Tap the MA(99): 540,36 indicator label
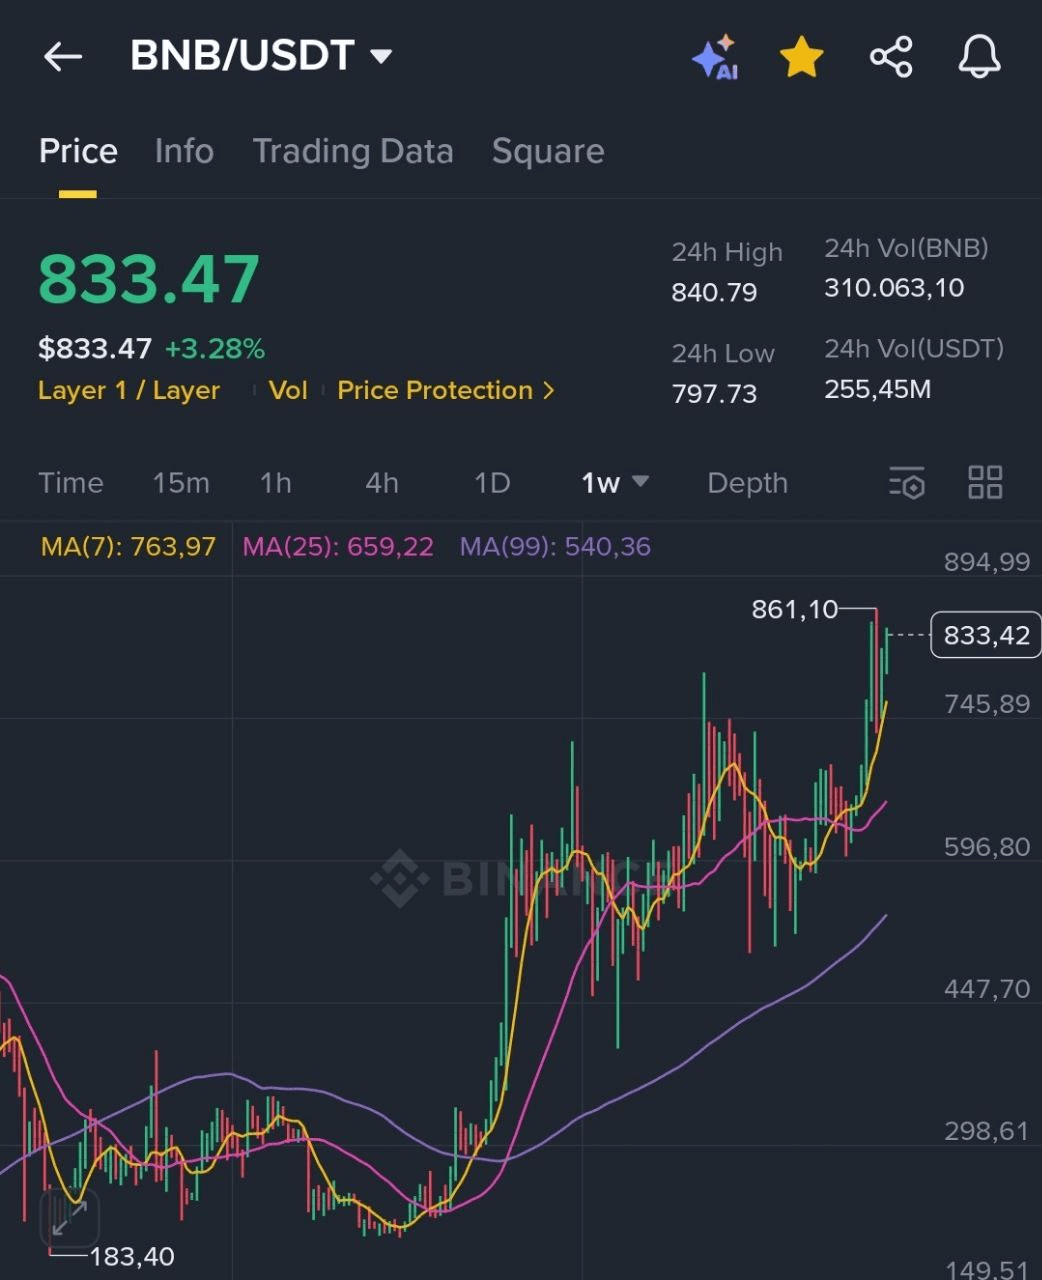The image size is (1042, 1280). click(555, 546)
